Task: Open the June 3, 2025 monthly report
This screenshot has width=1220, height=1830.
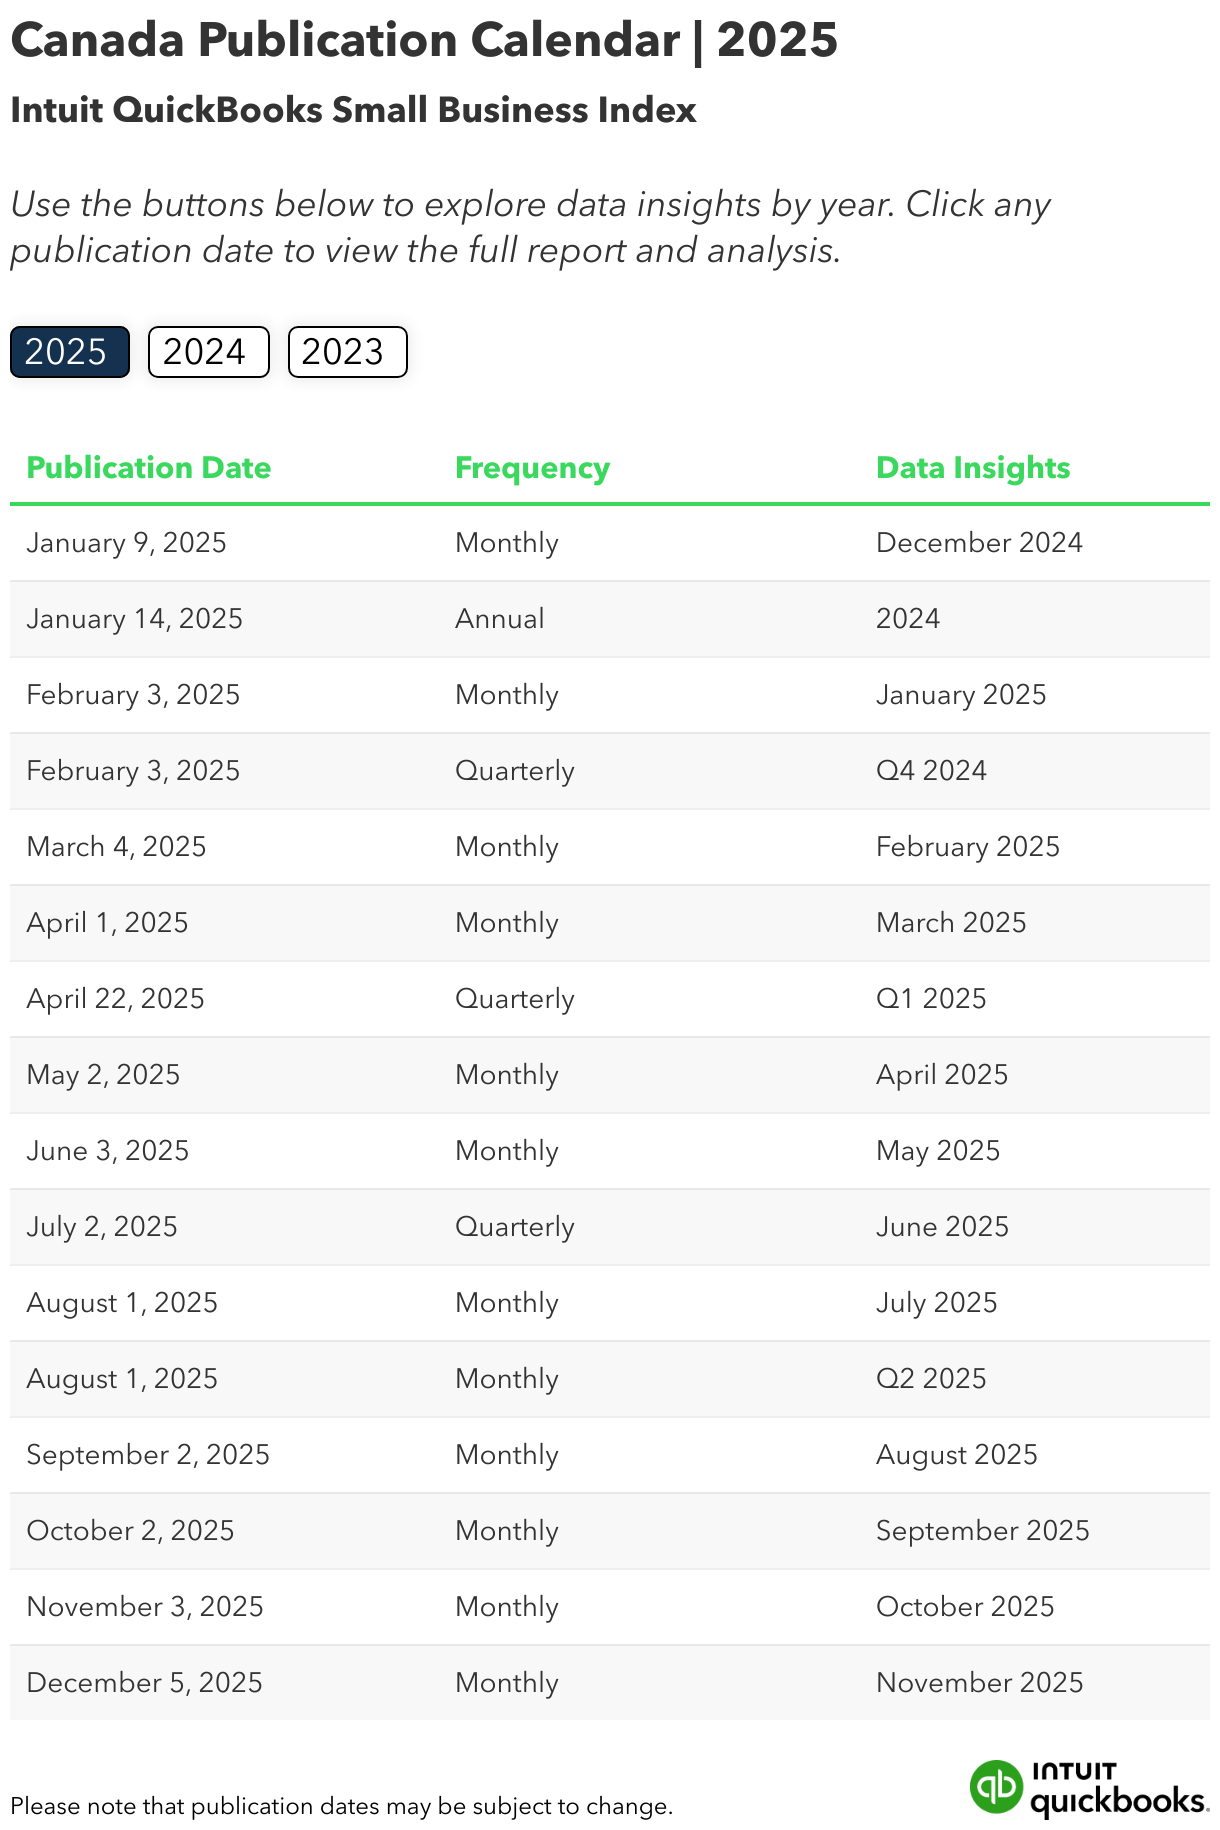Action: (106, 1150)
